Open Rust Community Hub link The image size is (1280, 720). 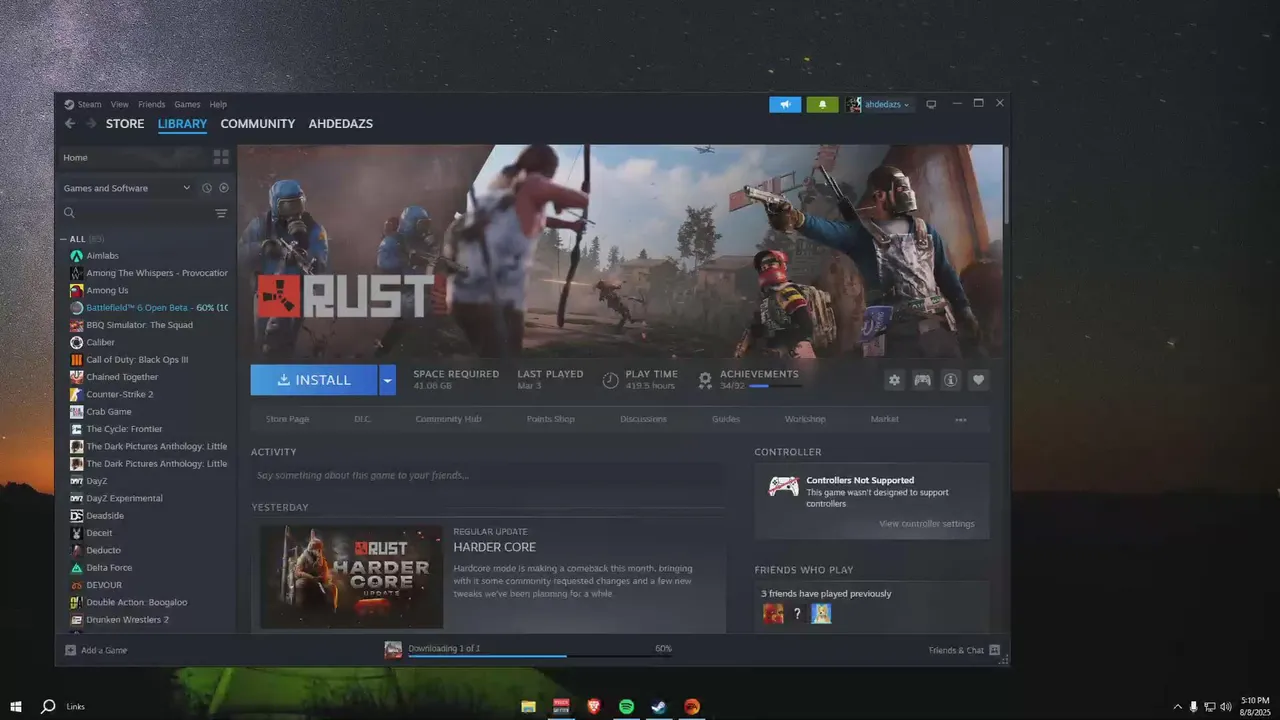pos(448,419)
